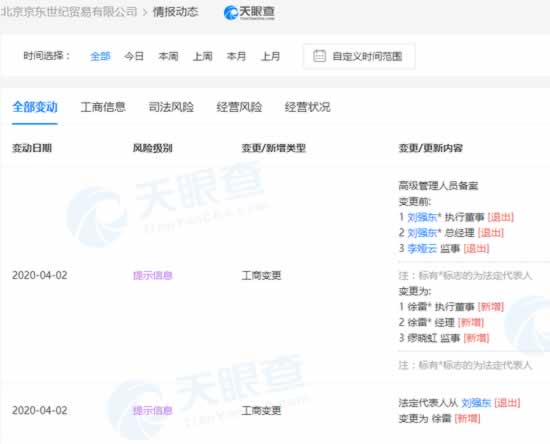The width and height of the screenshot is (550, 444).
Task: Switch to 工商信息 tab
Action: tap(103, 107)
